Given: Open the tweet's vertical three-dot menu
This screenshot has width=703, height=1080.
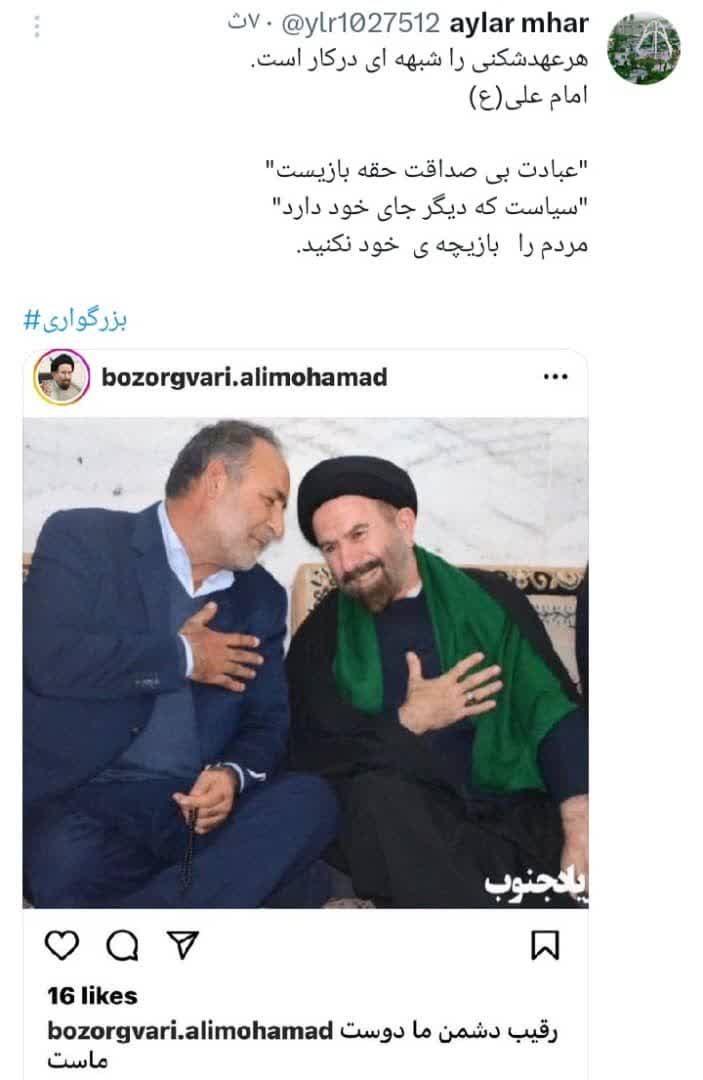Looking at the screenshot, I should [x=36, y=26].
